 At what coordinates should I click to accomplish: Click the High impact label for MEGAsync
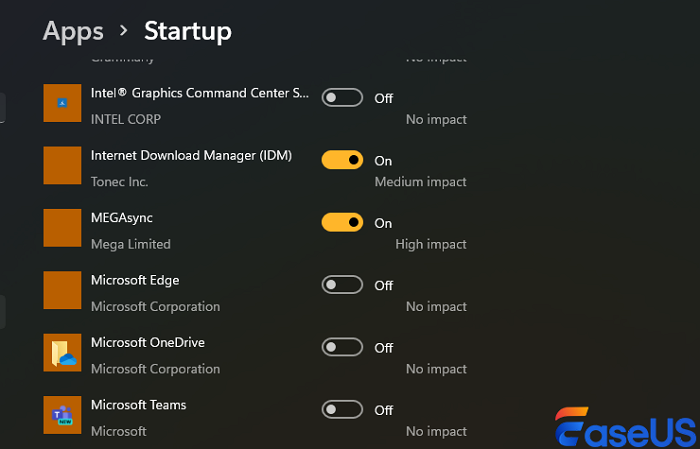pyautogui.click(x=431, y=245)
